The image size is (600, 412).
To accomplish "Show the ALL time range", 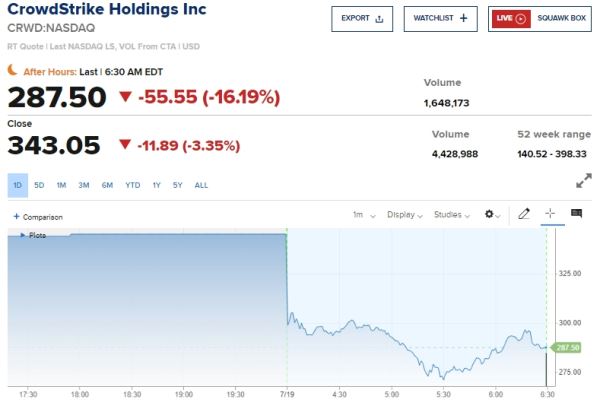I will 201,185.
